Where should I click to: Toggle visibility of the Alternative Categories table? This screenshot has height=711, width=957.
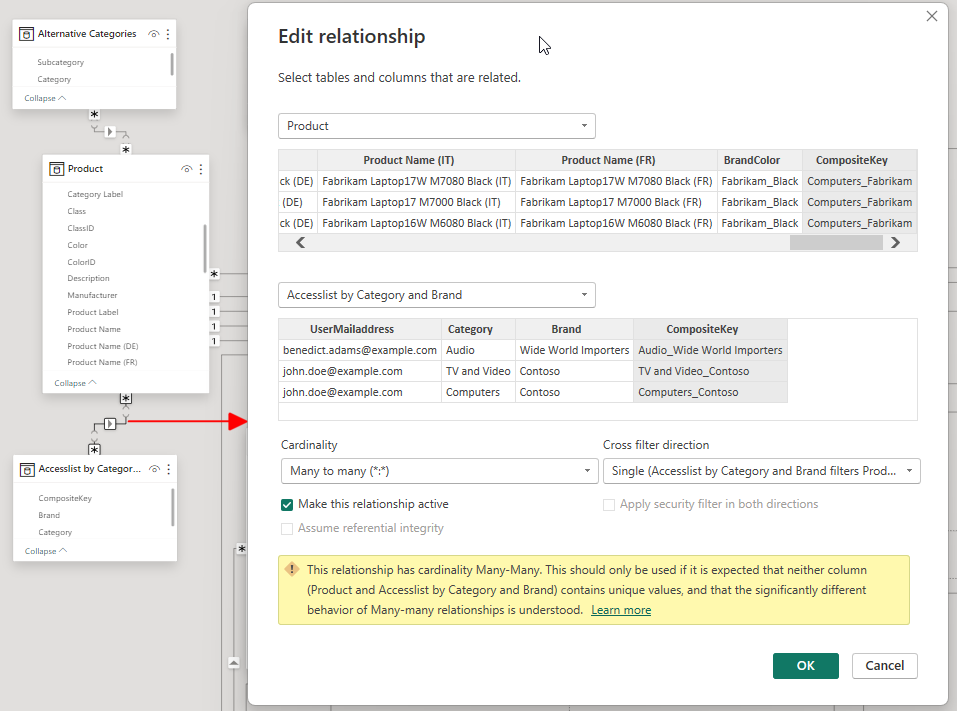pos(153,34)
